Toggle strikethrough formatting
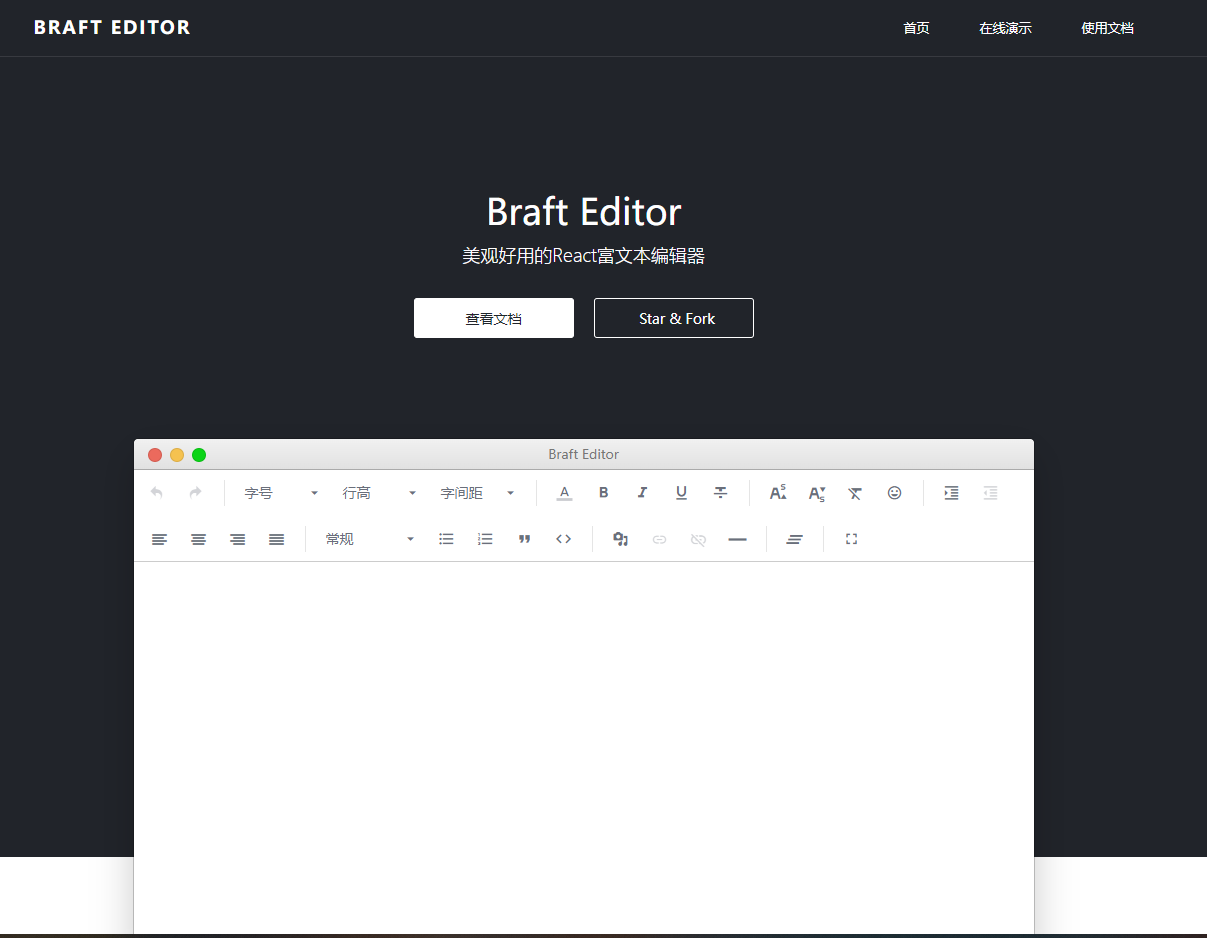 tap(720, 493)
